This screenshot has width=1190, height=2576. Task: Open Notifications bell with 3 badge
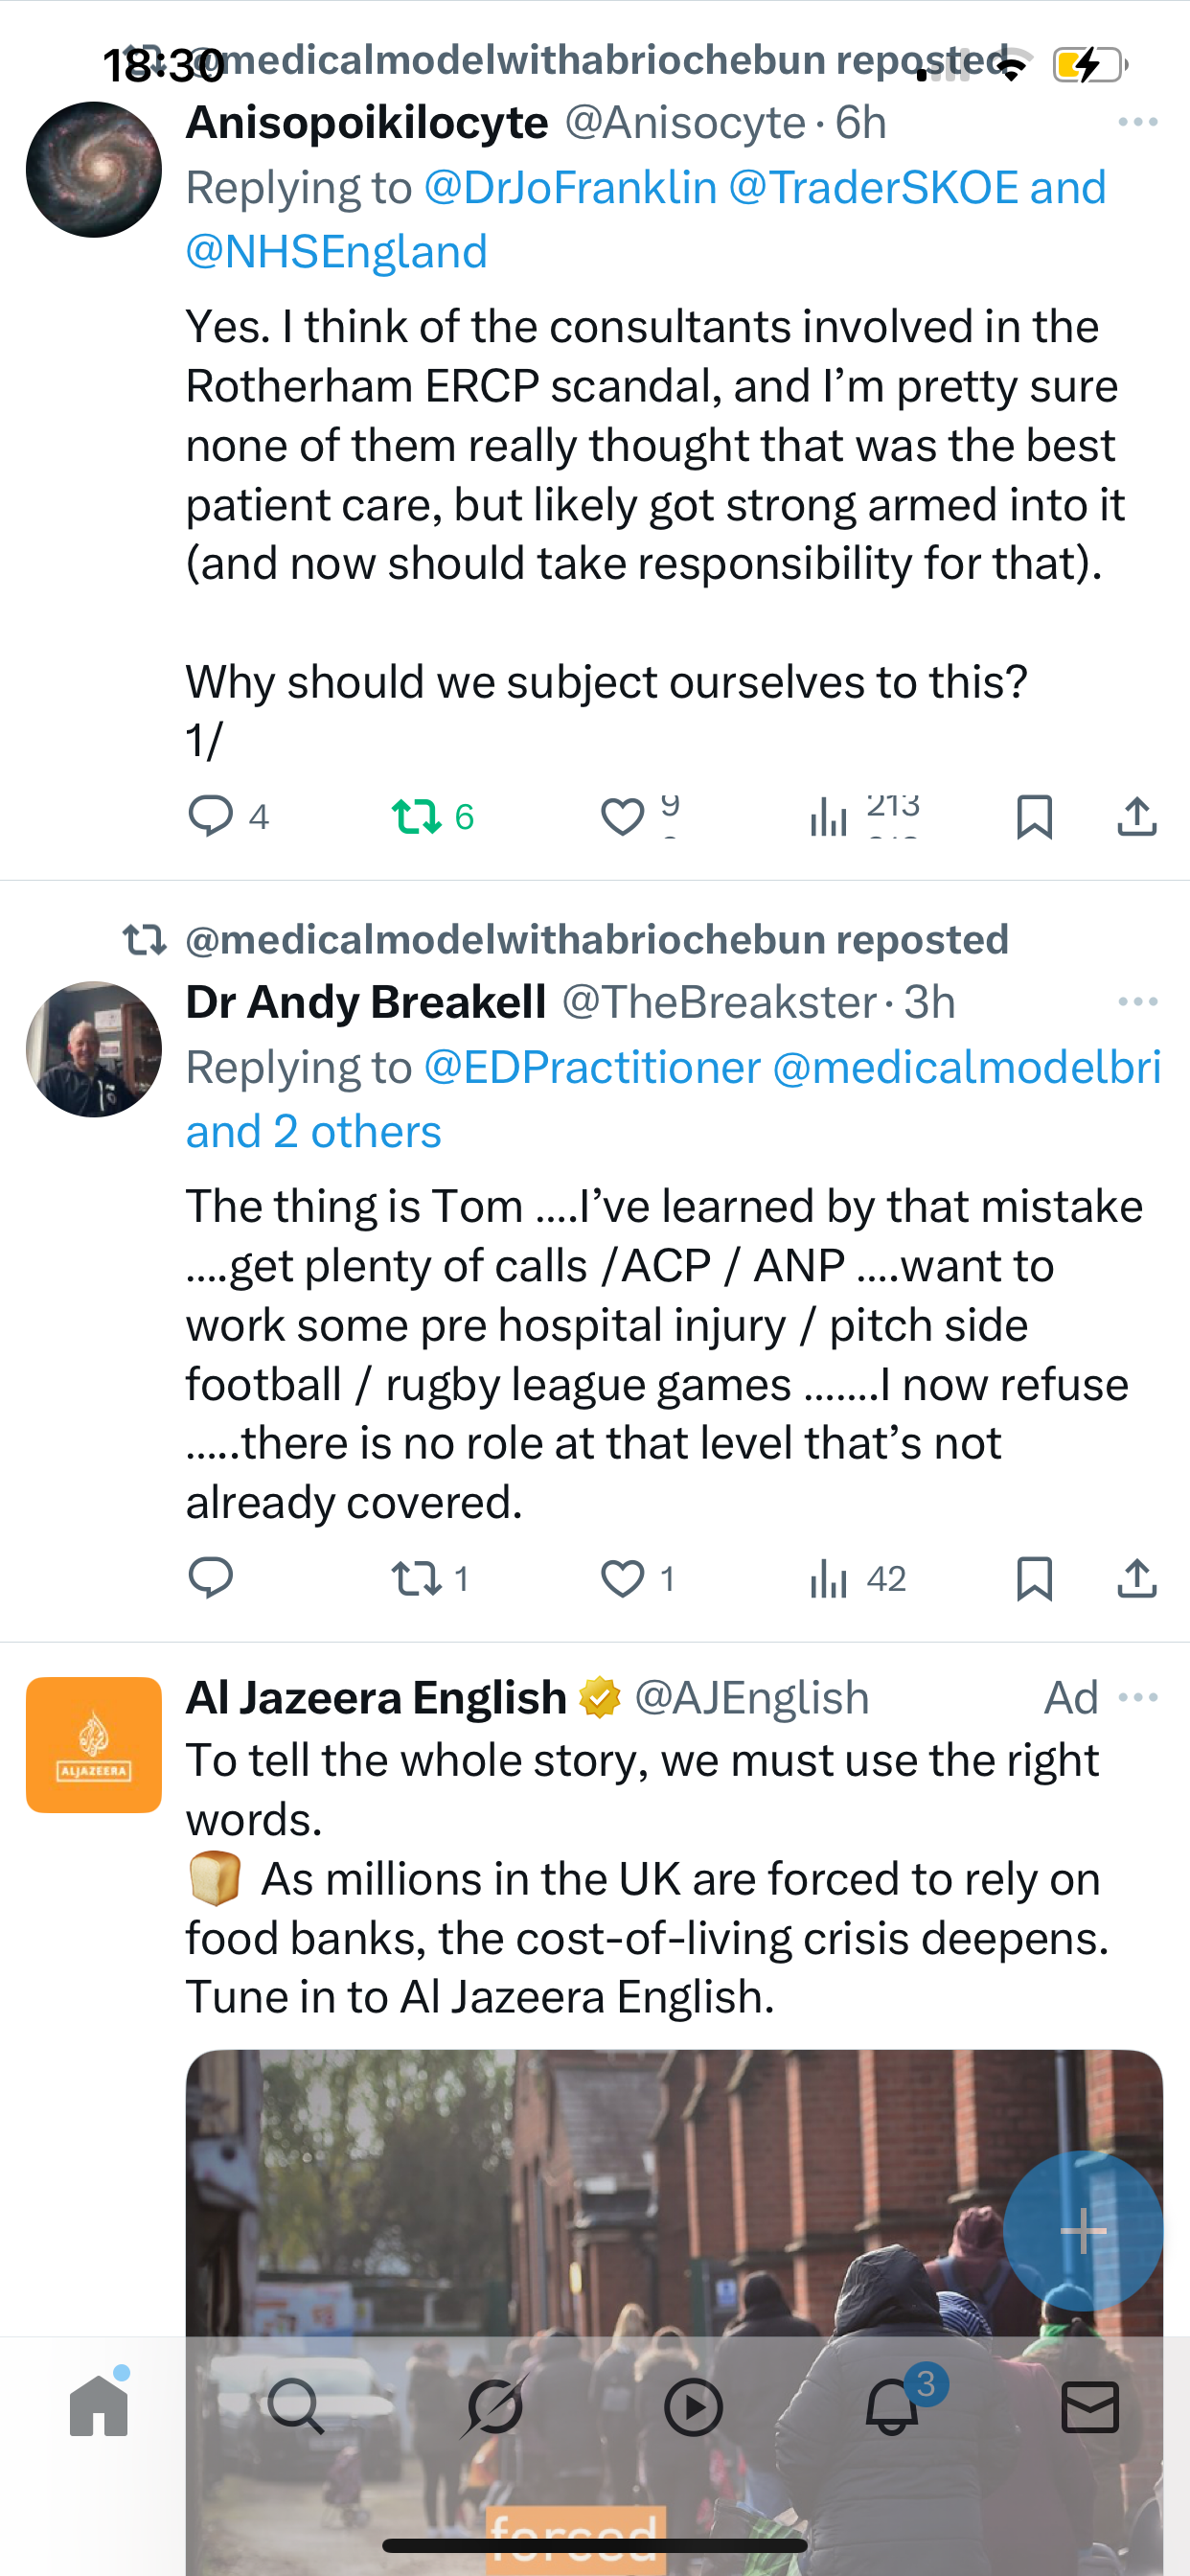click(892, 2406)
